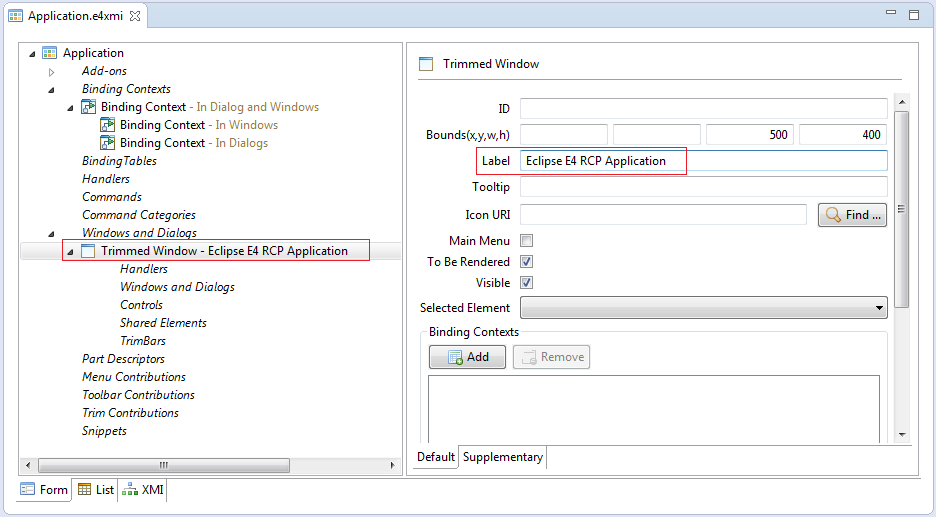Expand the Add-ons tree node

coord(51,72)
